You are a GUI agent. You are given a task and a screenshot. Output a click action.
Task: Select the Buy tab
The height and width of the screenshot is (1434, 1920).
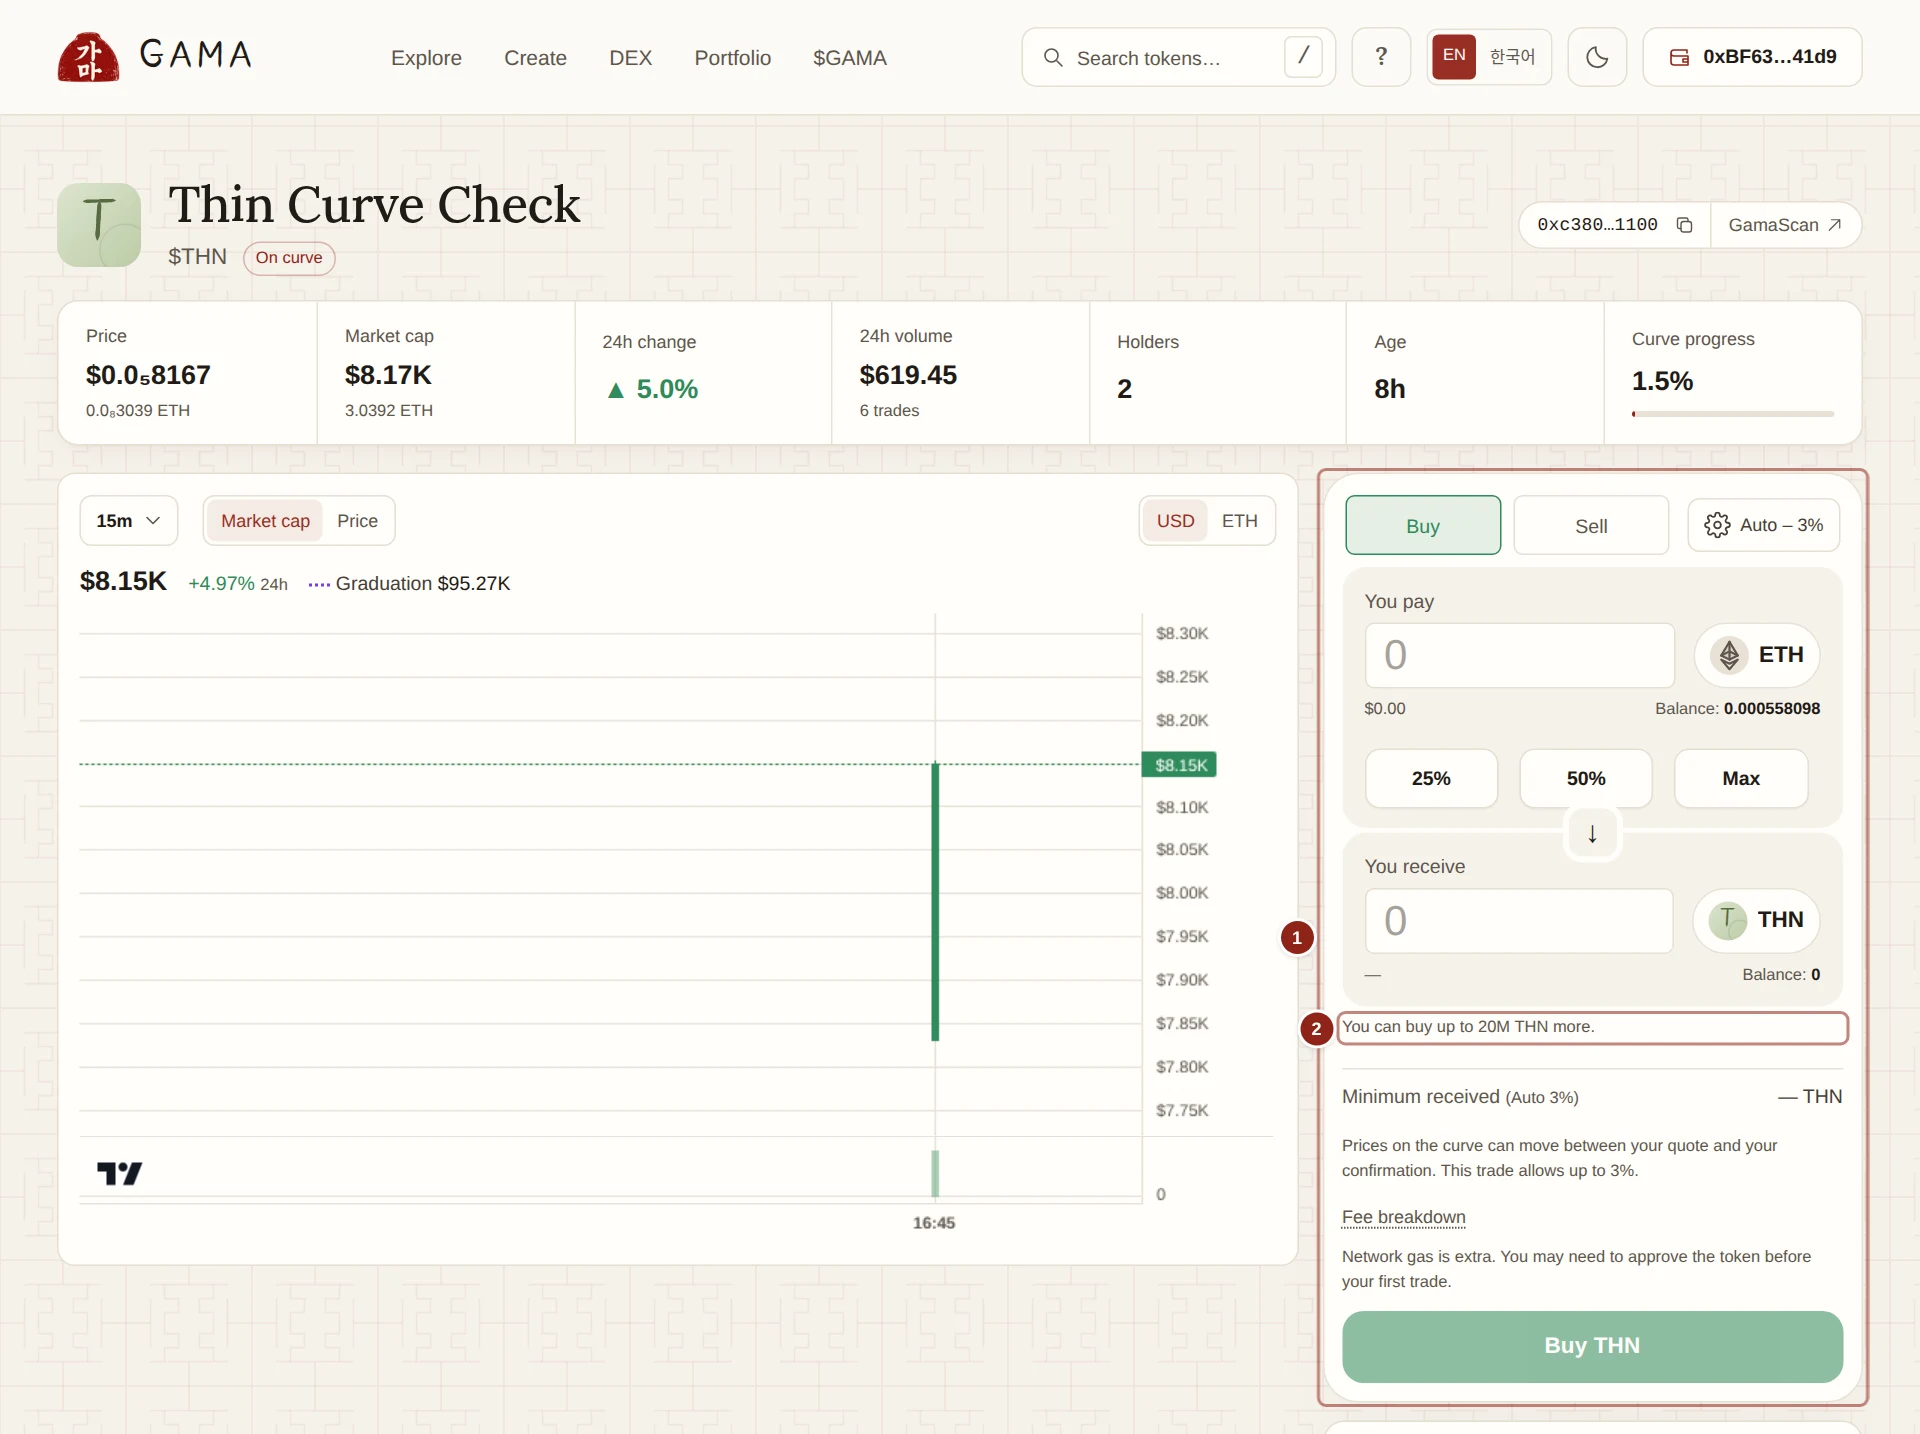click(x=1423, y=525)
